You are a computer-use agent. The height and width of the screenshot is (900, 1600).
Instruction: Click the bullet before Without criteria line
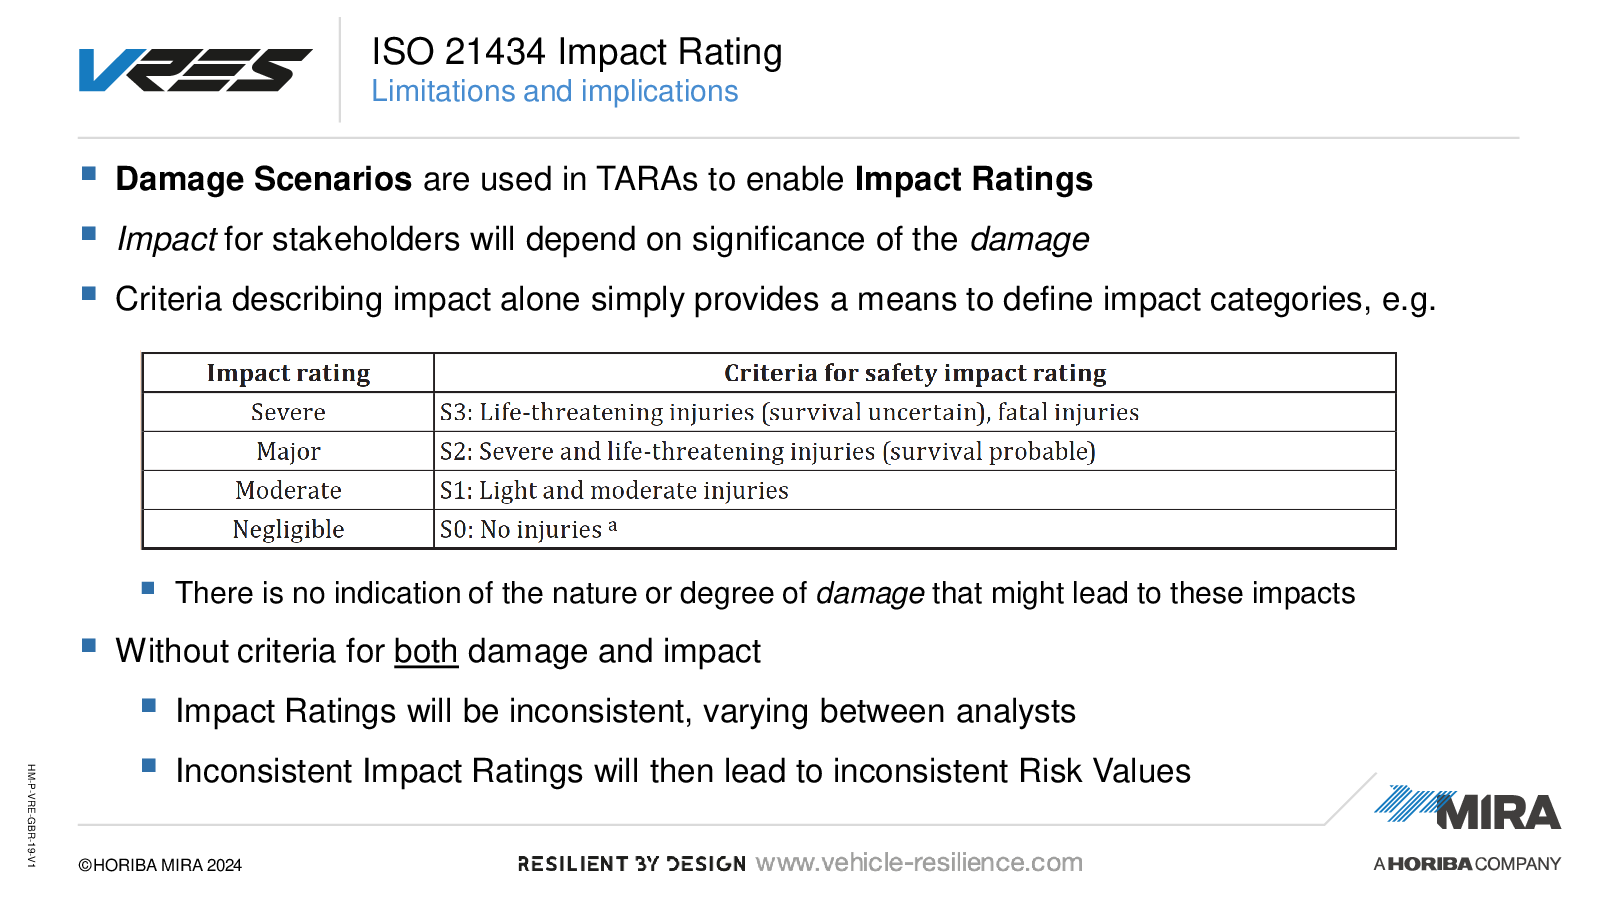(x=89, y=646)
